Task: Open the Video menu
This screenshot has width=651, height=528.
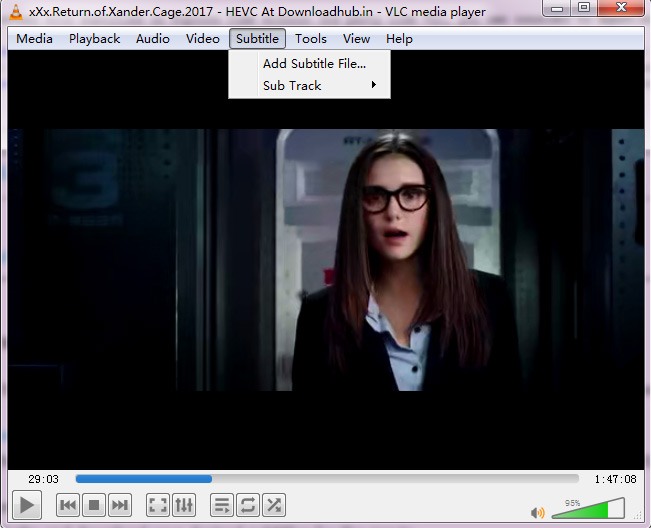Action: click(x=203, y=39)
